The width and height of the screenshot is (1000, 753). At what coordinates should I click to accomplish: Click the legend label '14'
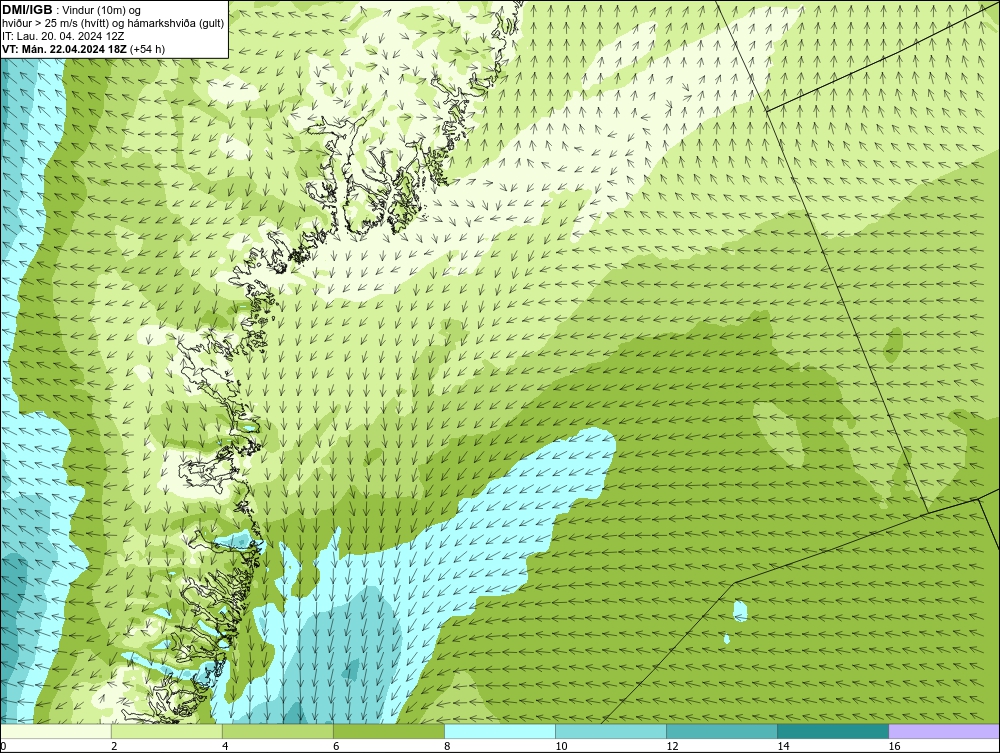pos(783,747)
